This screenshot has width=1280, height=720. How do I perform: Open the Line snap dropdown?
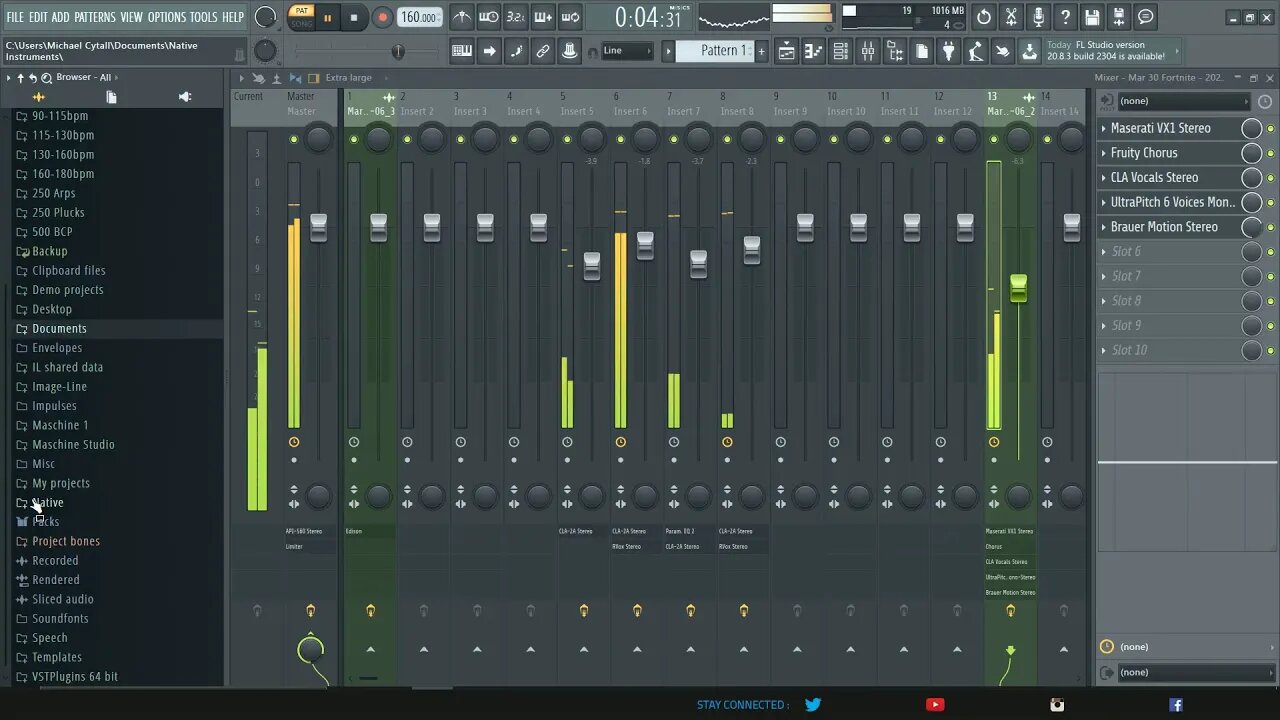click(x=627, y=51)
